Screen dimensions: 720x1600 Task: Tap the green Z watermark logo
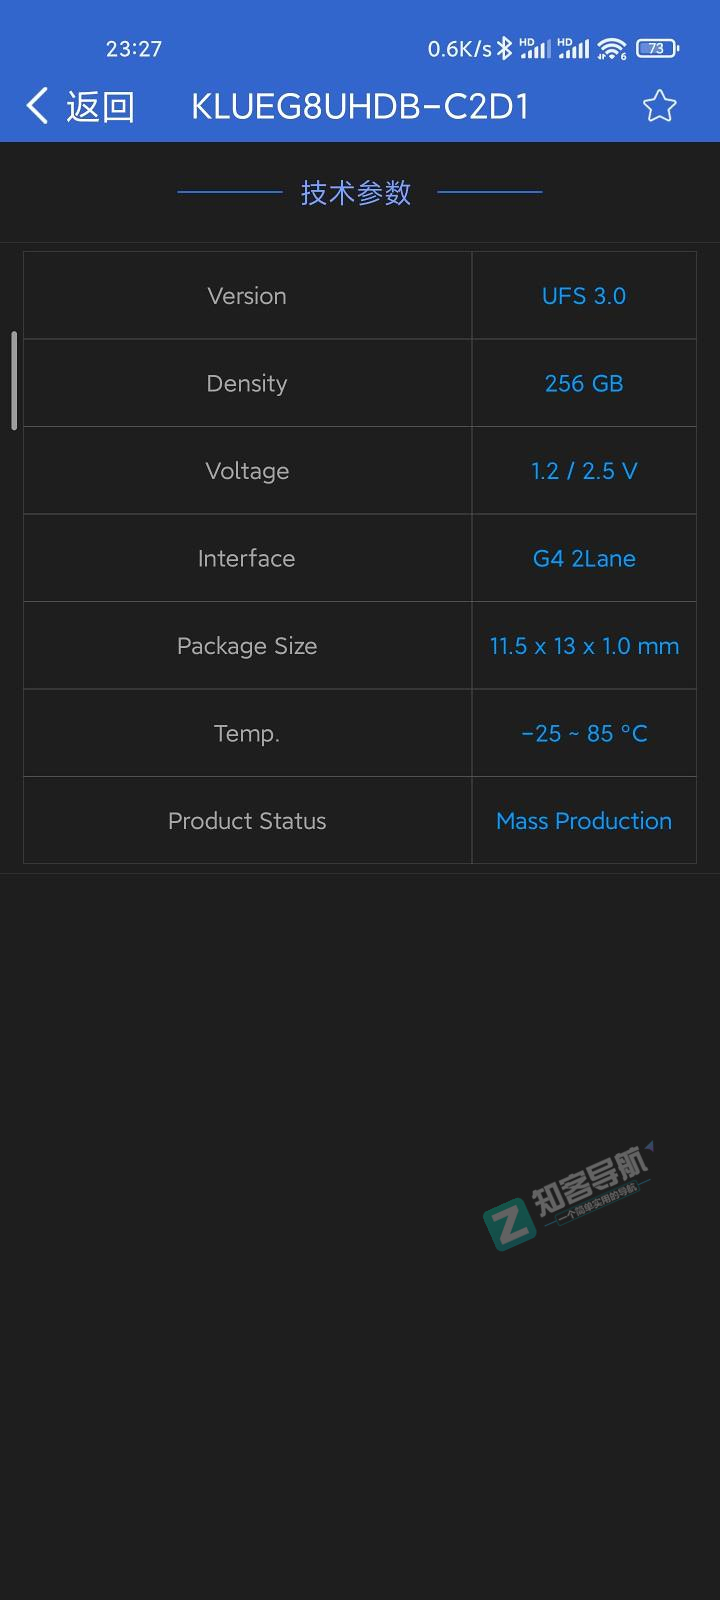[x=510, y=1224]
